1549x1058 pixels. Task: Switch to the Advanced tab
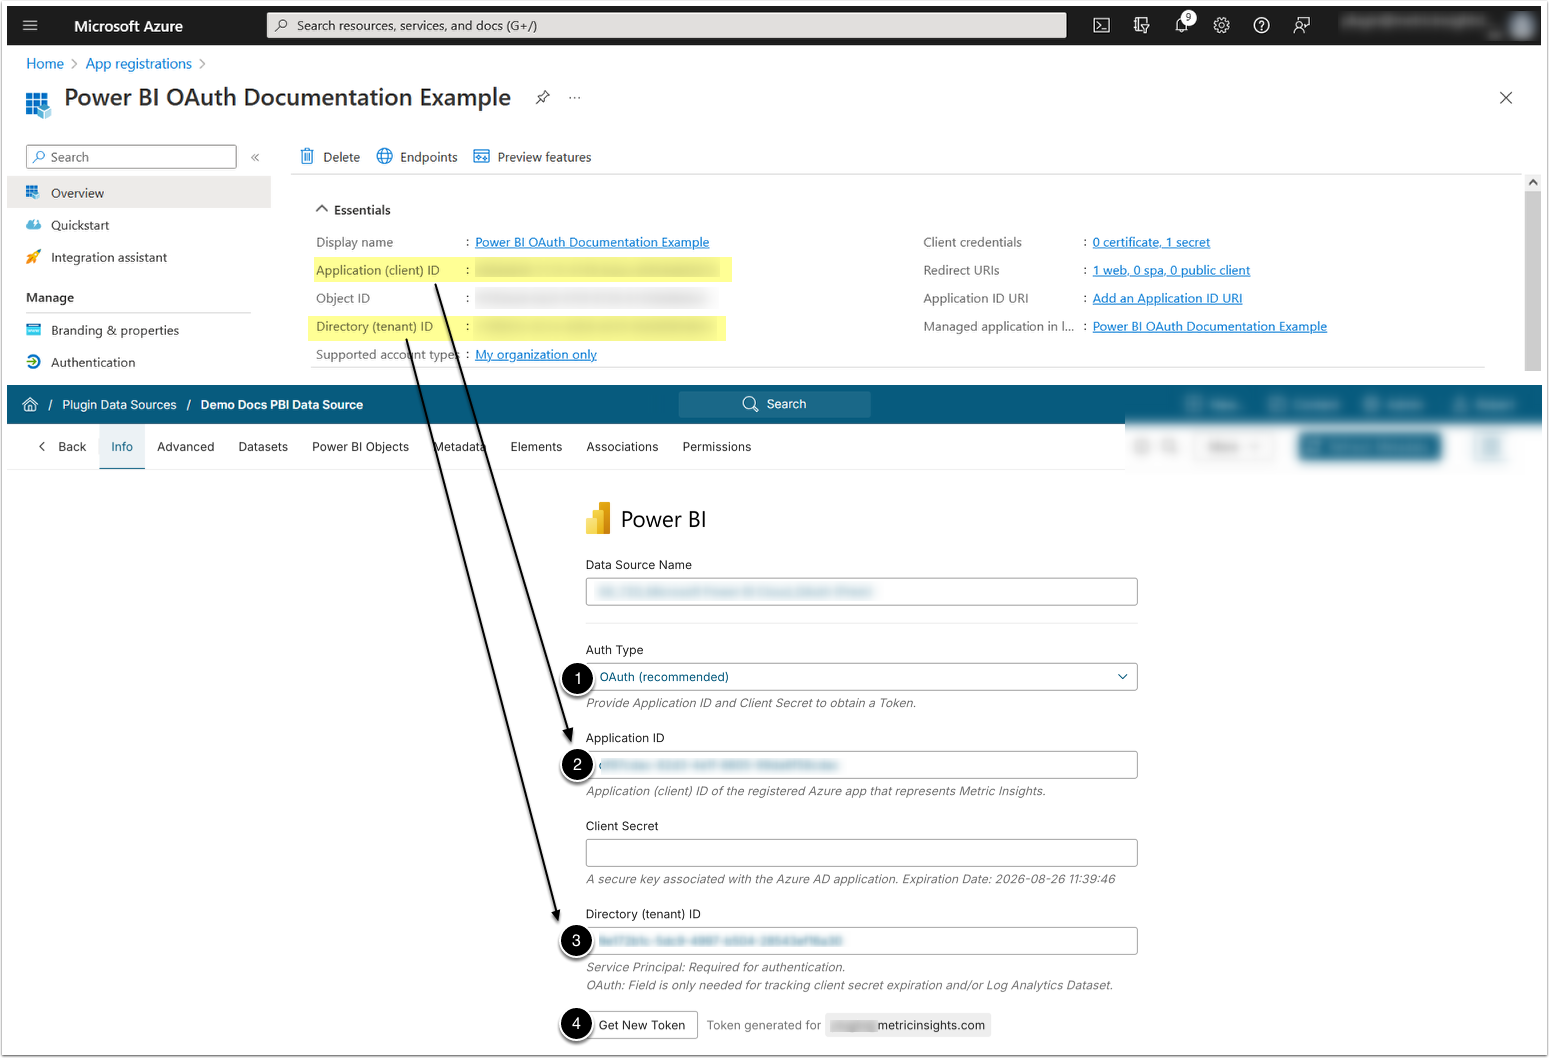pyautogui.click(x=186, y=447)
